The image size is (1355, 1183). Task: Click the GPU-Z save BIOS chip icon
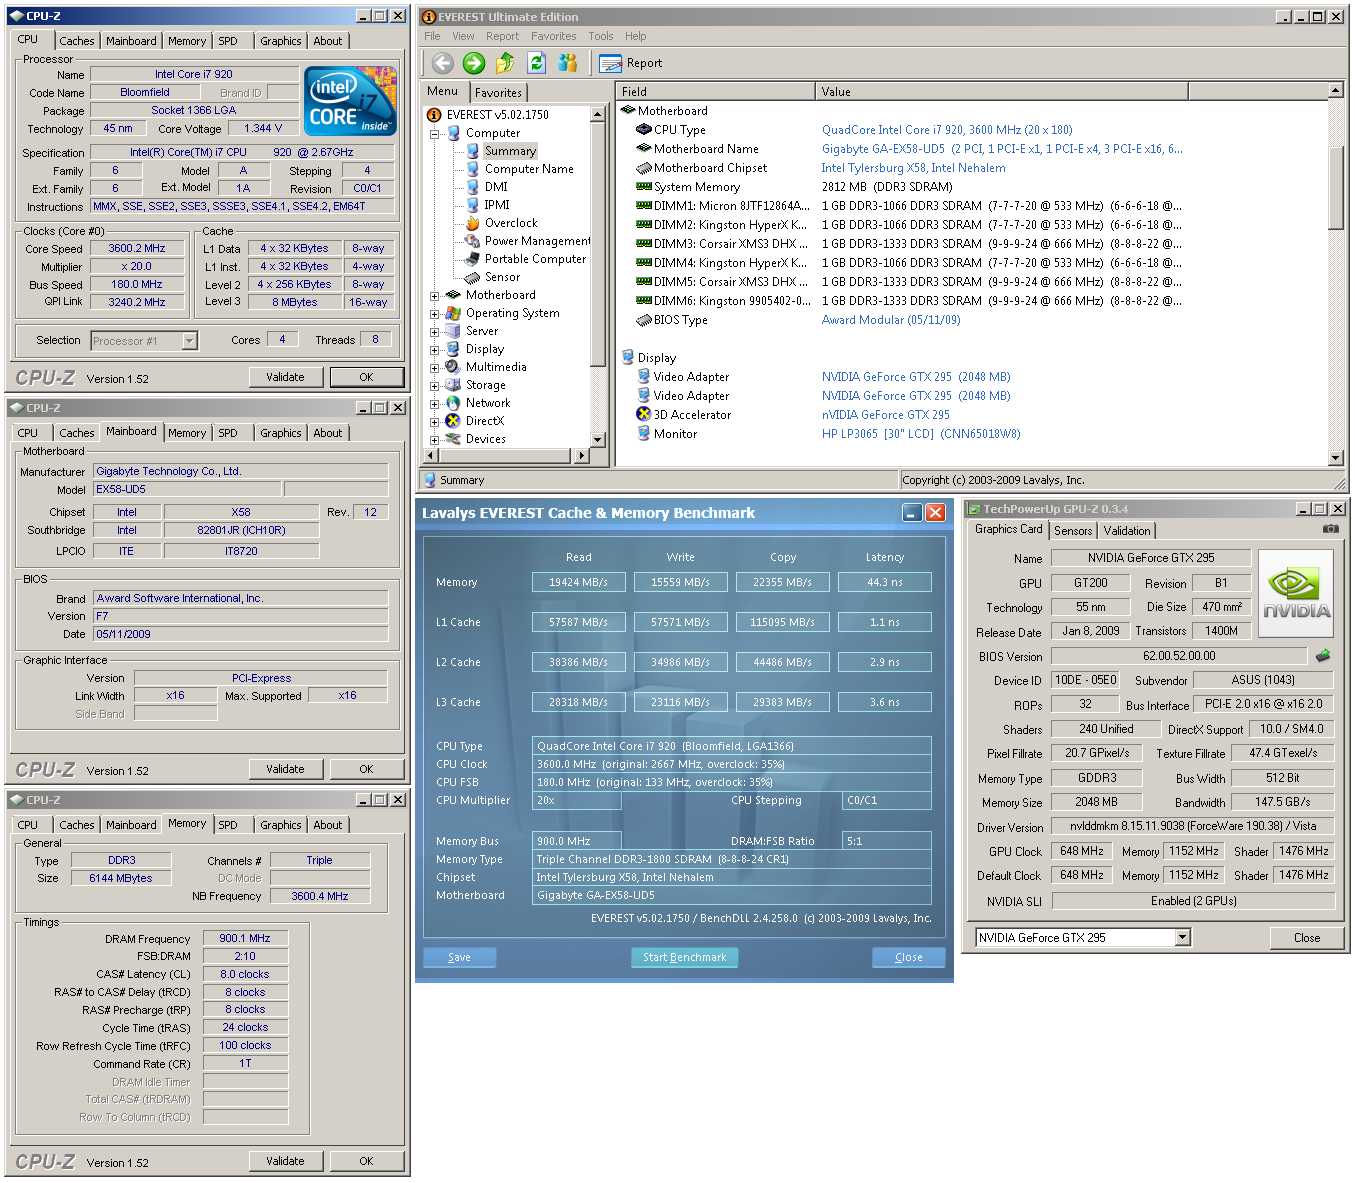1322,656
